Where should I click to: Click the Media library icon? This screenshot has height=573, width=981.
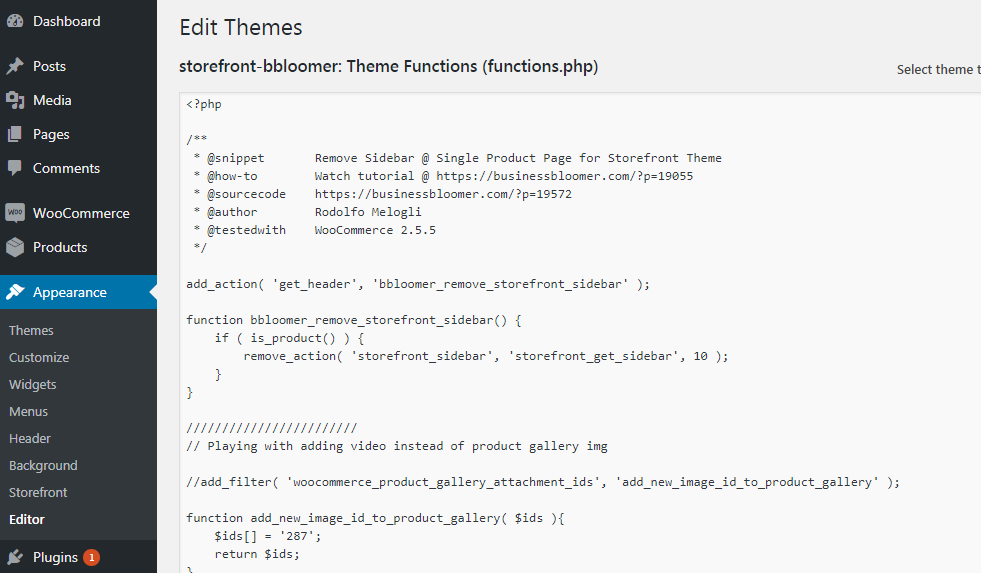click(x=15, y=100)
